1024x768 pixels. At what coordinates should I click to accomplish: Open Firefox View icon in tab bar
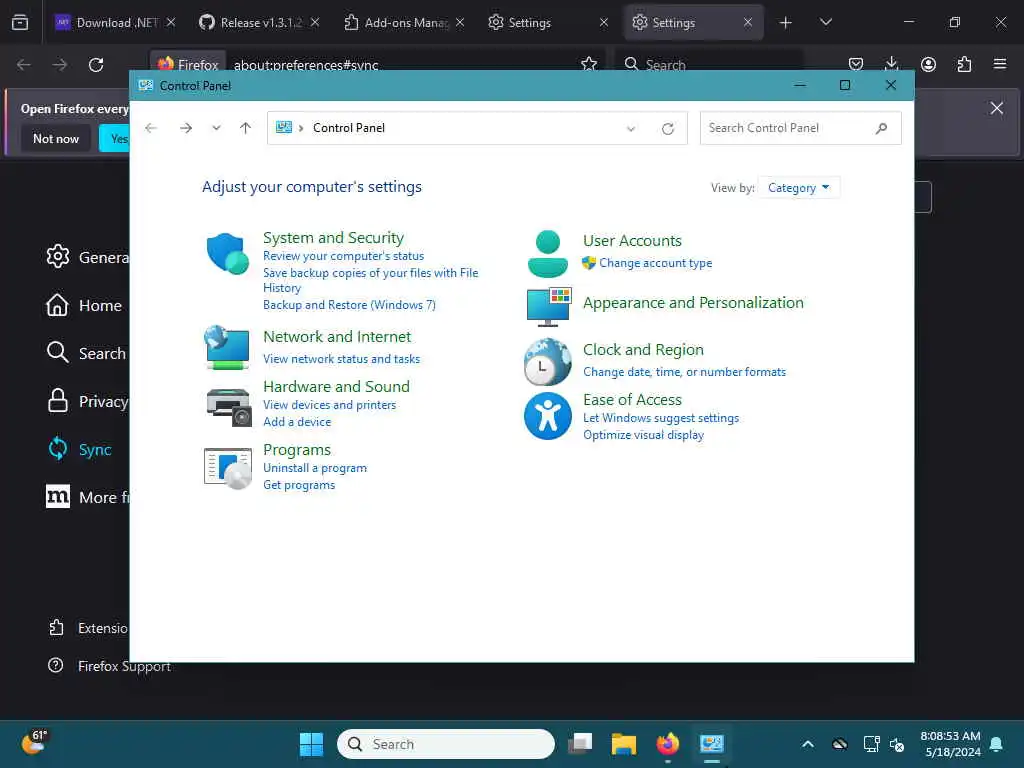pyautogui.click(x=20, y=23)
